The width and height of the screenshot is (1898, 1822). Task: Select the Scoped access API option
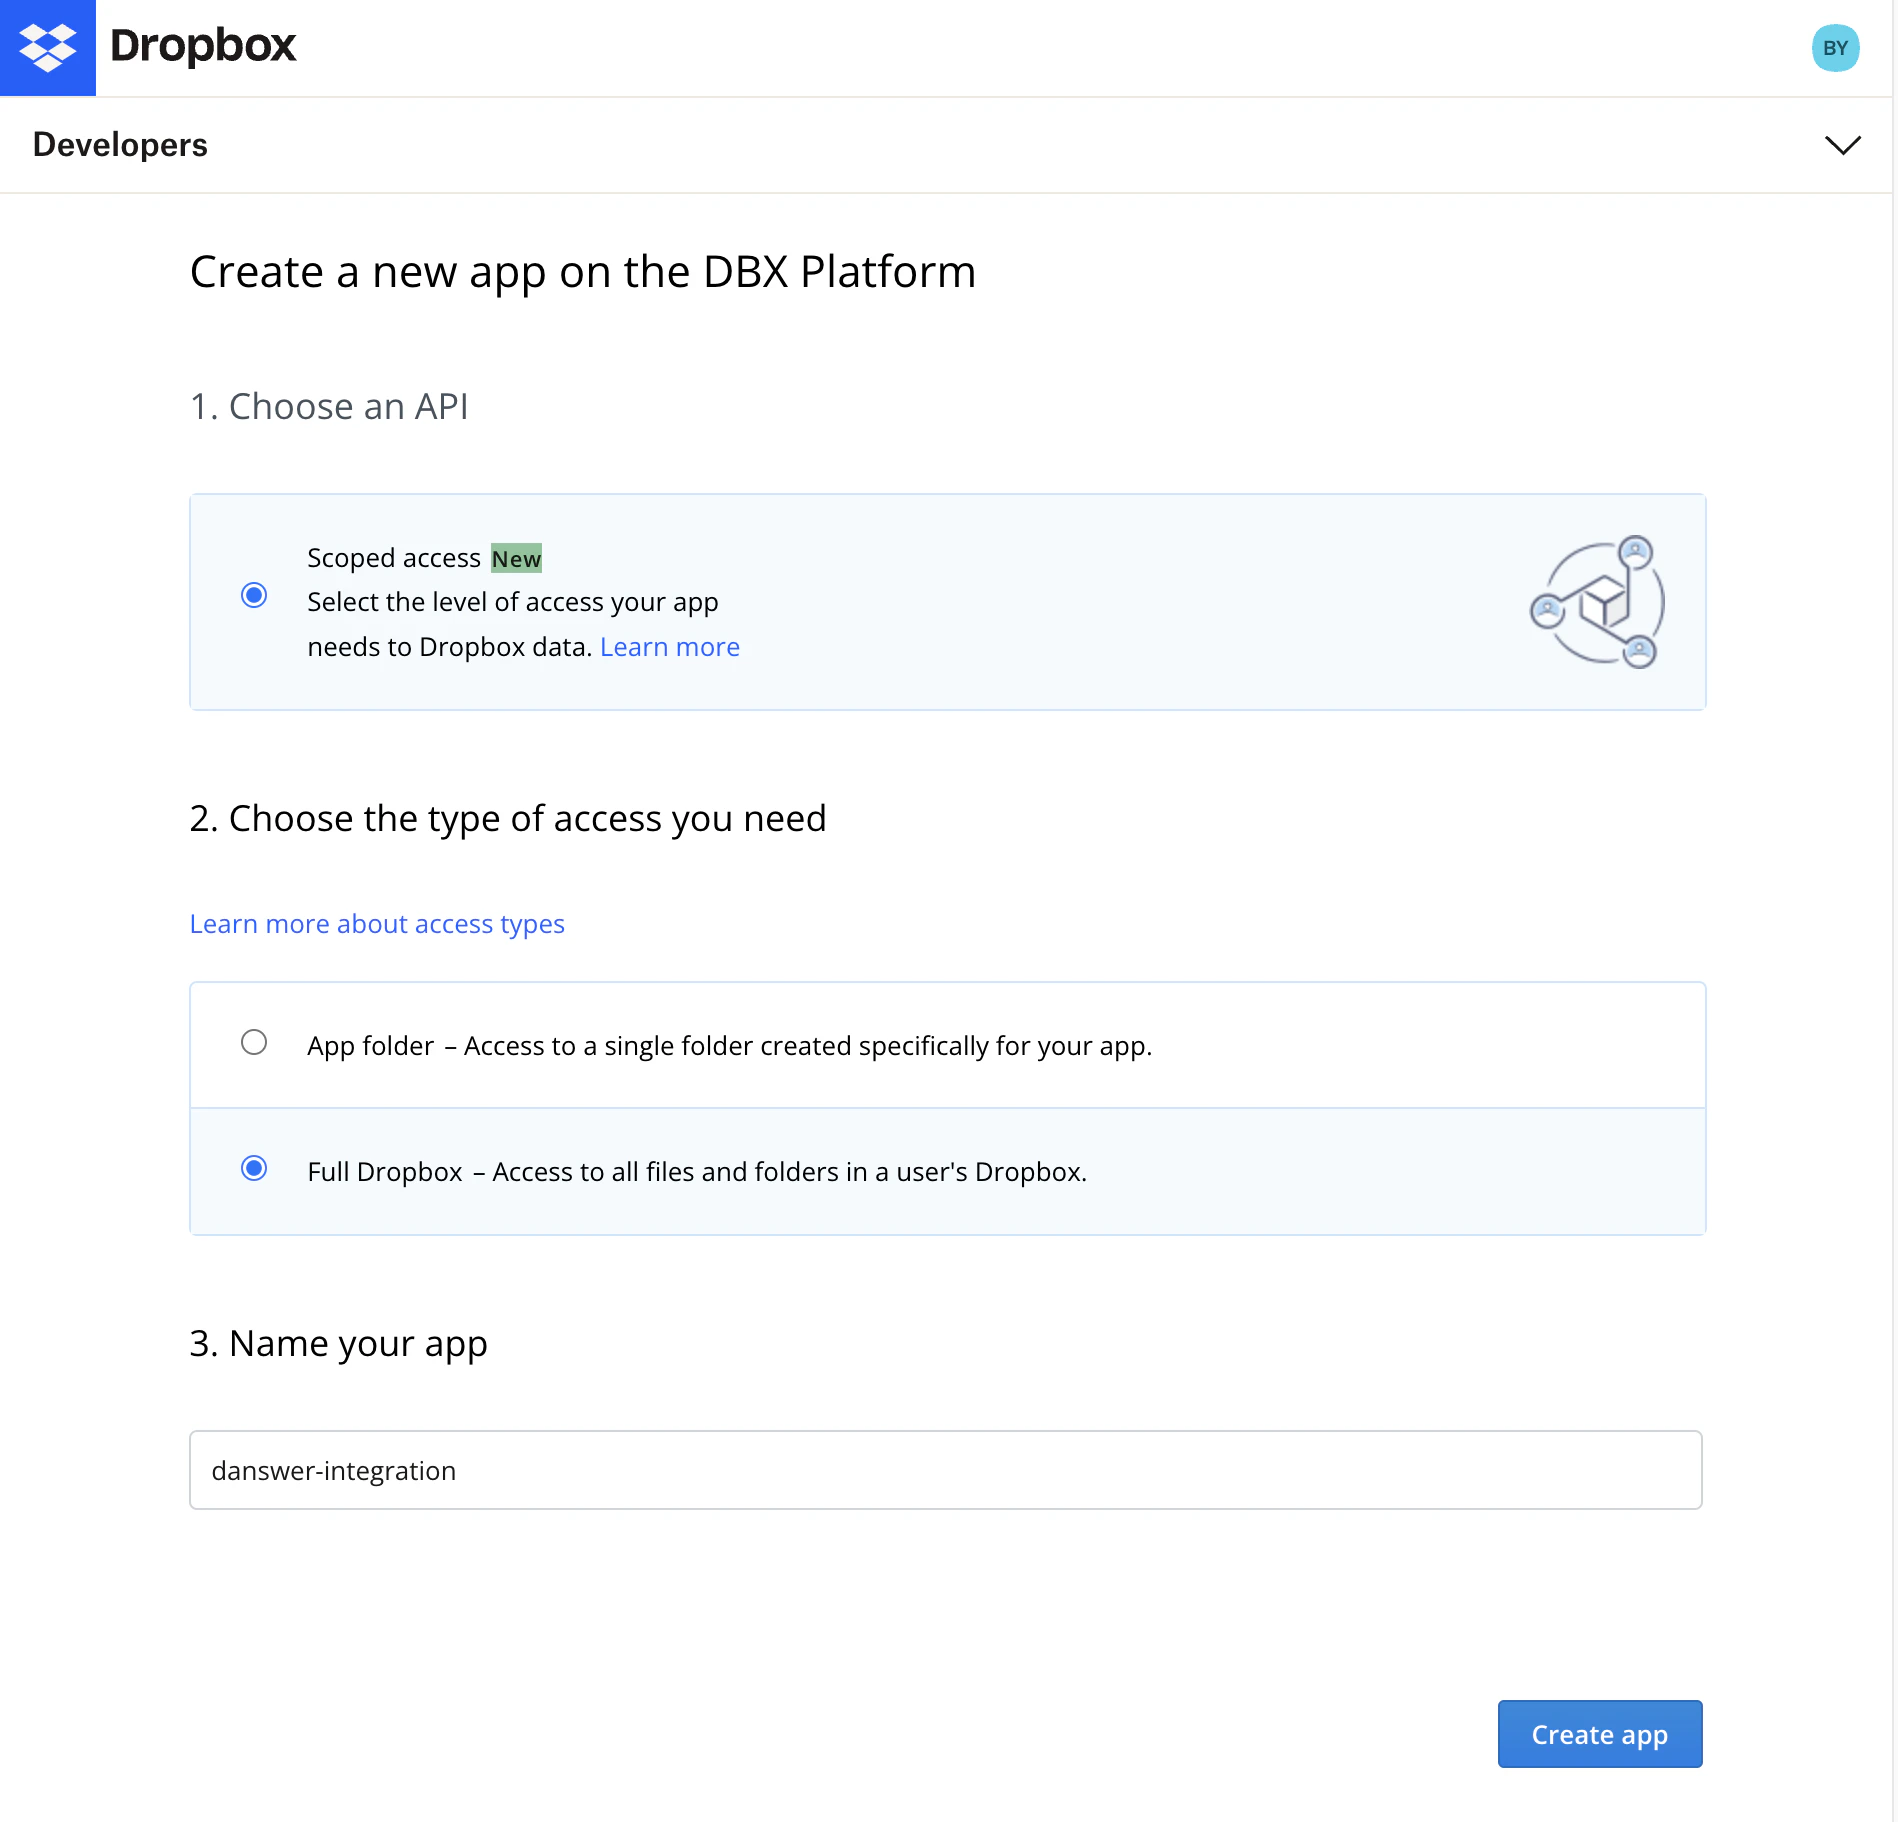coord(255,595)
